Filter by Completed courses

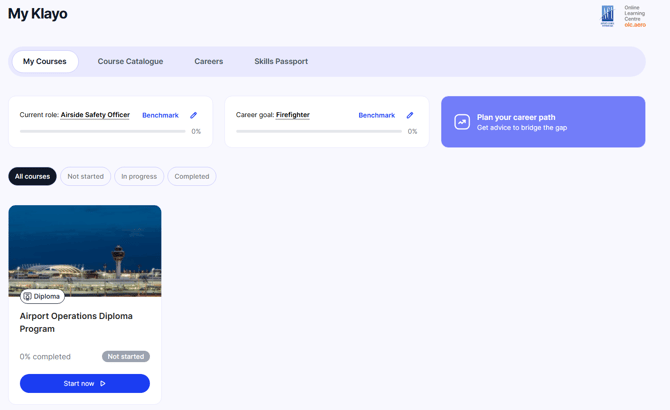[192, 176]
